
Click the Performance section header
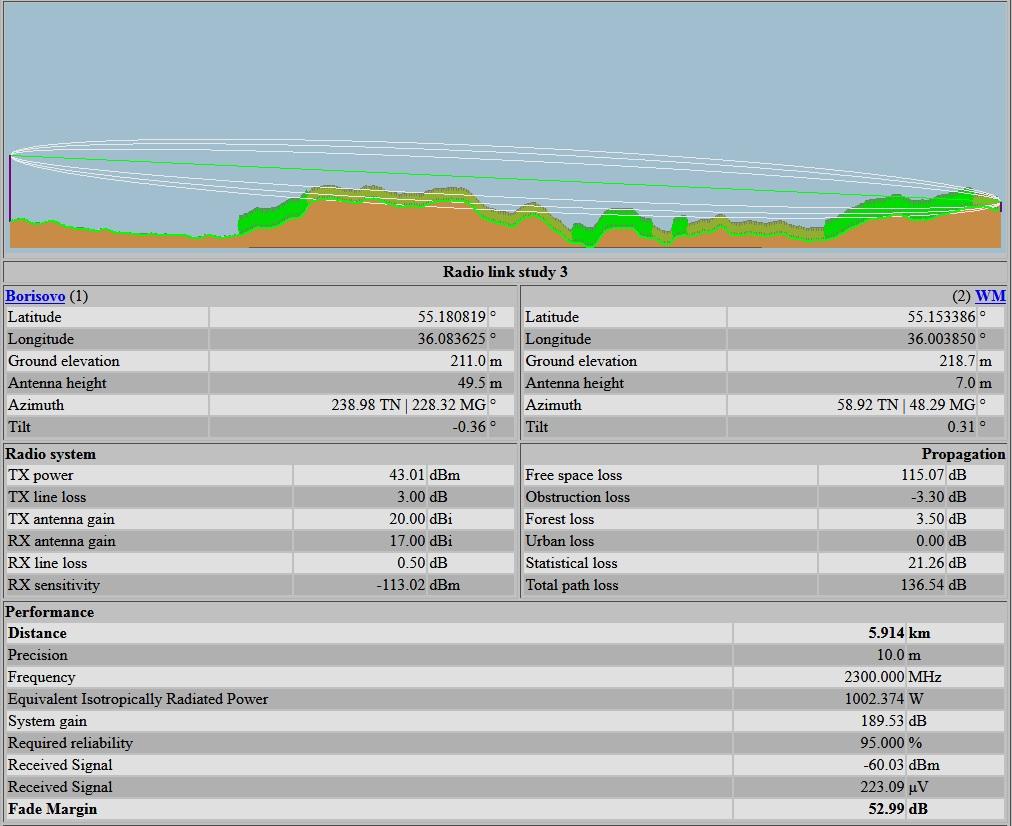(x=50, y=612)
